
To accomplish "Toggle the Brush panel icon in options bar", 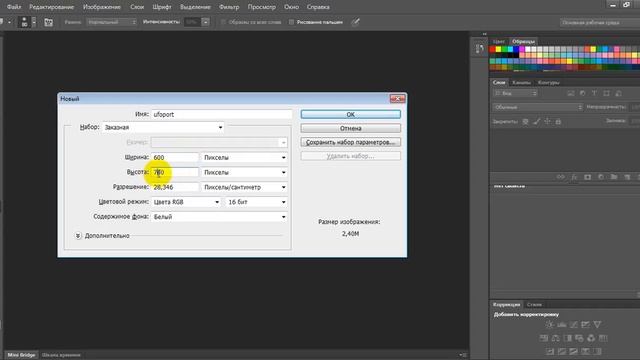I will tap(49, 22).
